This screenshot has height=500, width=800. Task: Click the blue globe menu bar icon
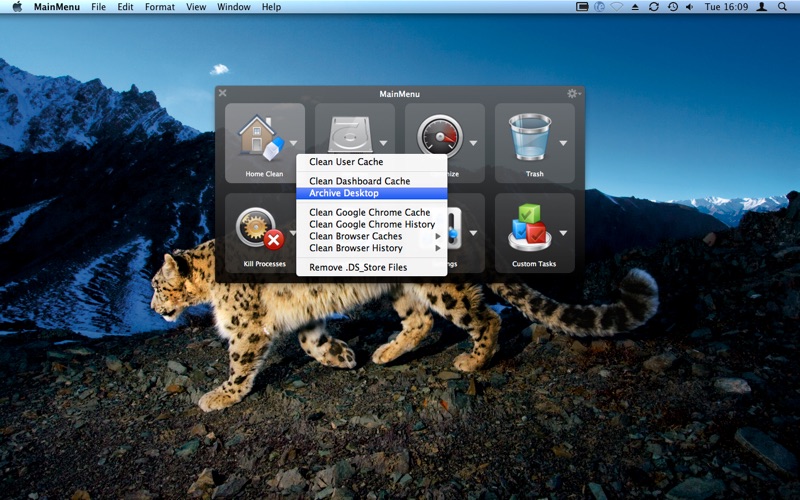click(x=599, y=7)
